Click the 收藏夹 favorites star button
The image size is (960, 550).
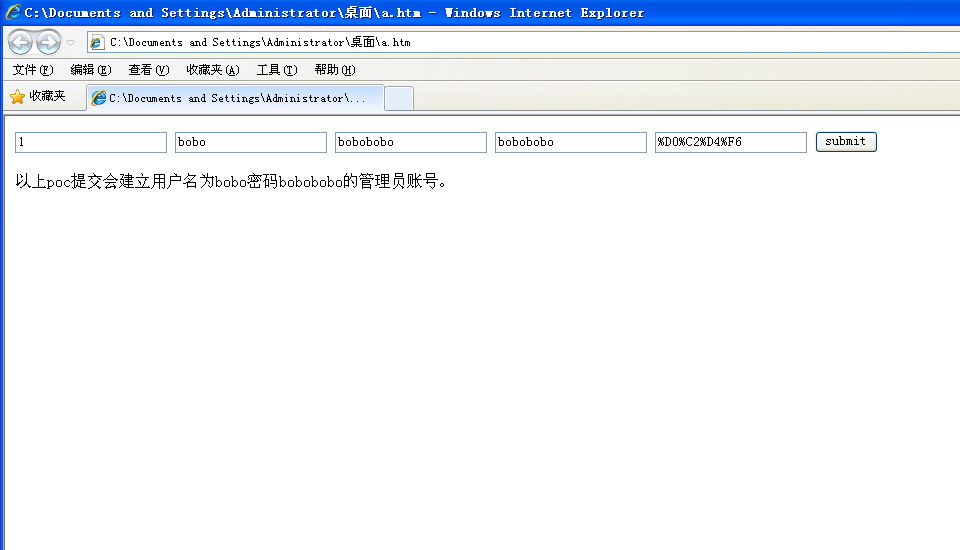click(38, 96)
